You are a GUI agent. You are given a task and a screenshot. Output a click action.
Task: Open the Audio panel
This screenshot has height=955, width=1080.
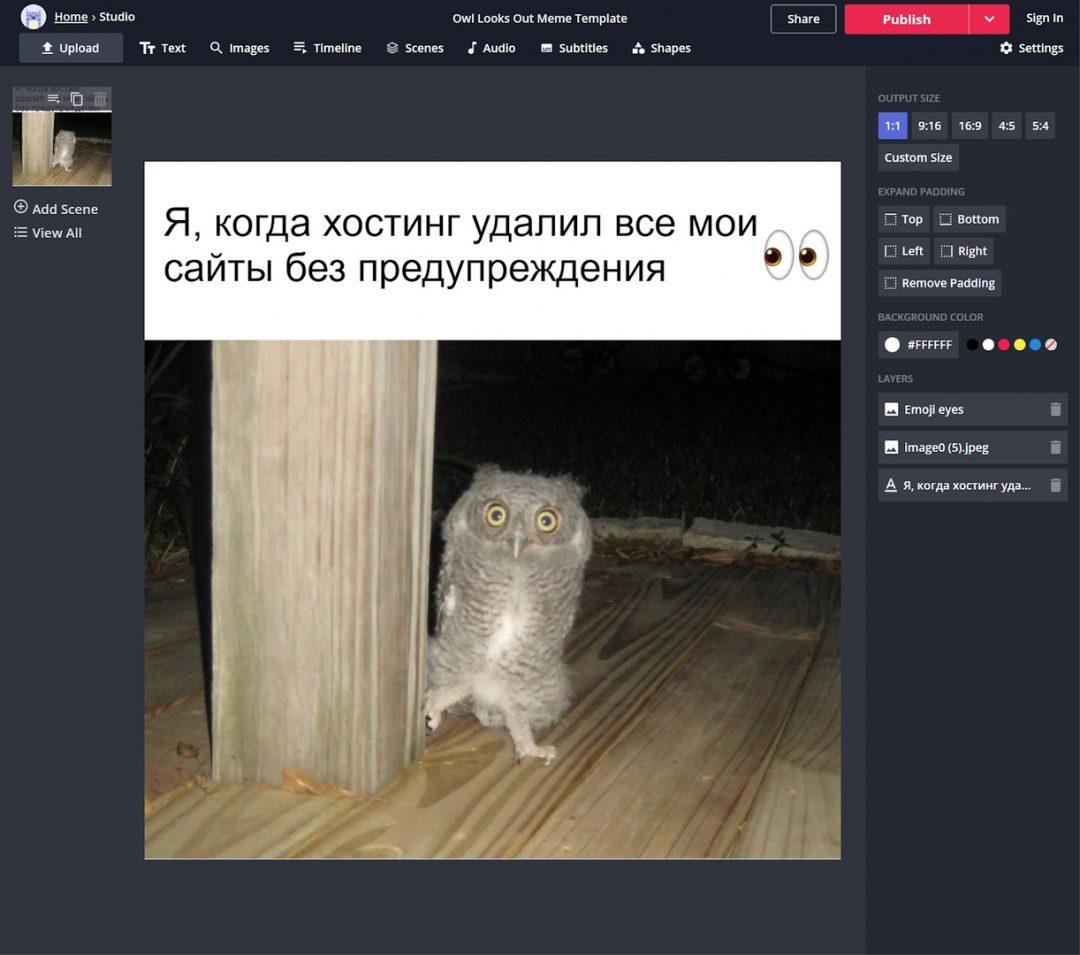[491, 47]
